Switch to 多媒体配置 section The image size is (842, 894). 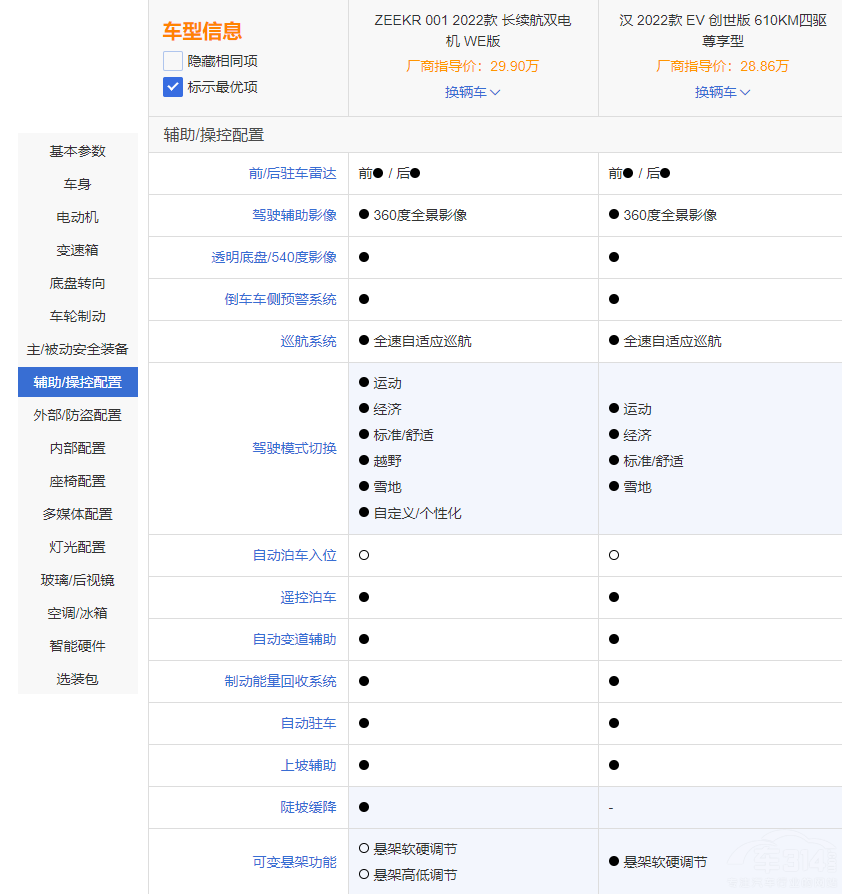[78, 514]
